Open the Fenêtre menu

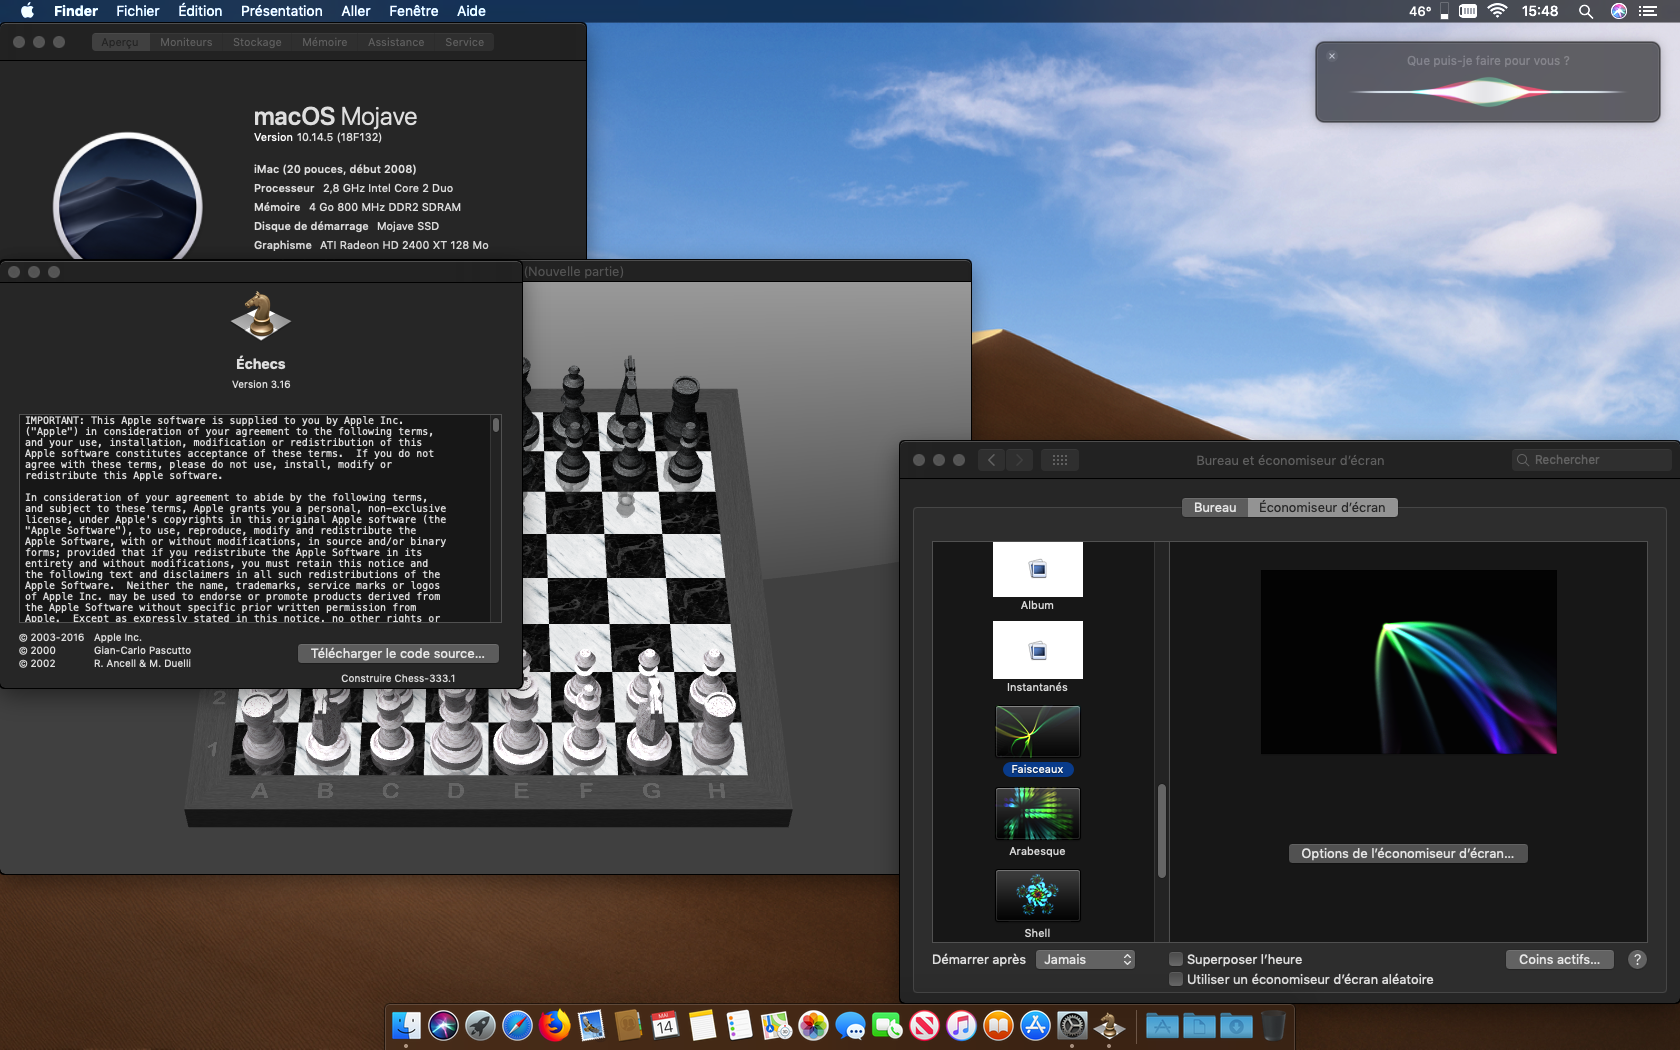[x=413, y=11]
